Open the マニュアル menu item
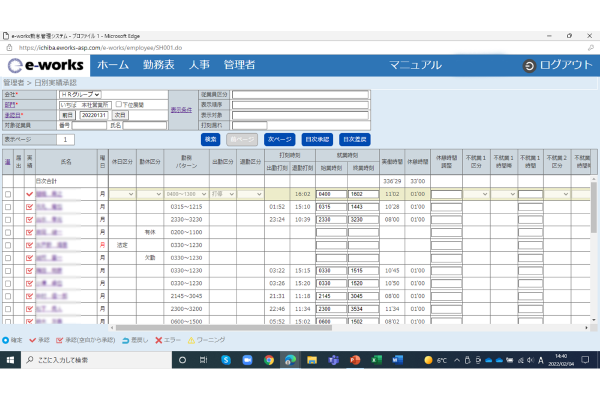This screenshot has height=400, width=600. (416, 65)
